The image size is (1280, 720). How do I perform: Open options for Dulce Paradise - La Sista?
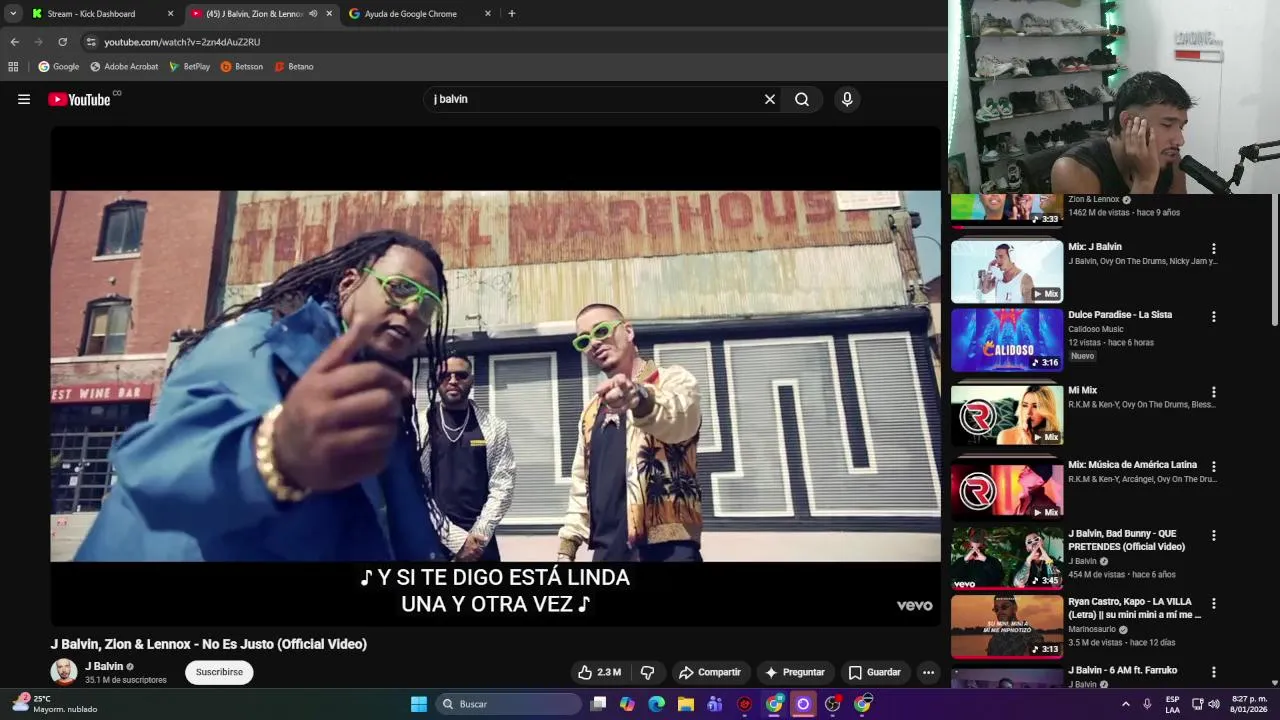tap(1214, 316)
